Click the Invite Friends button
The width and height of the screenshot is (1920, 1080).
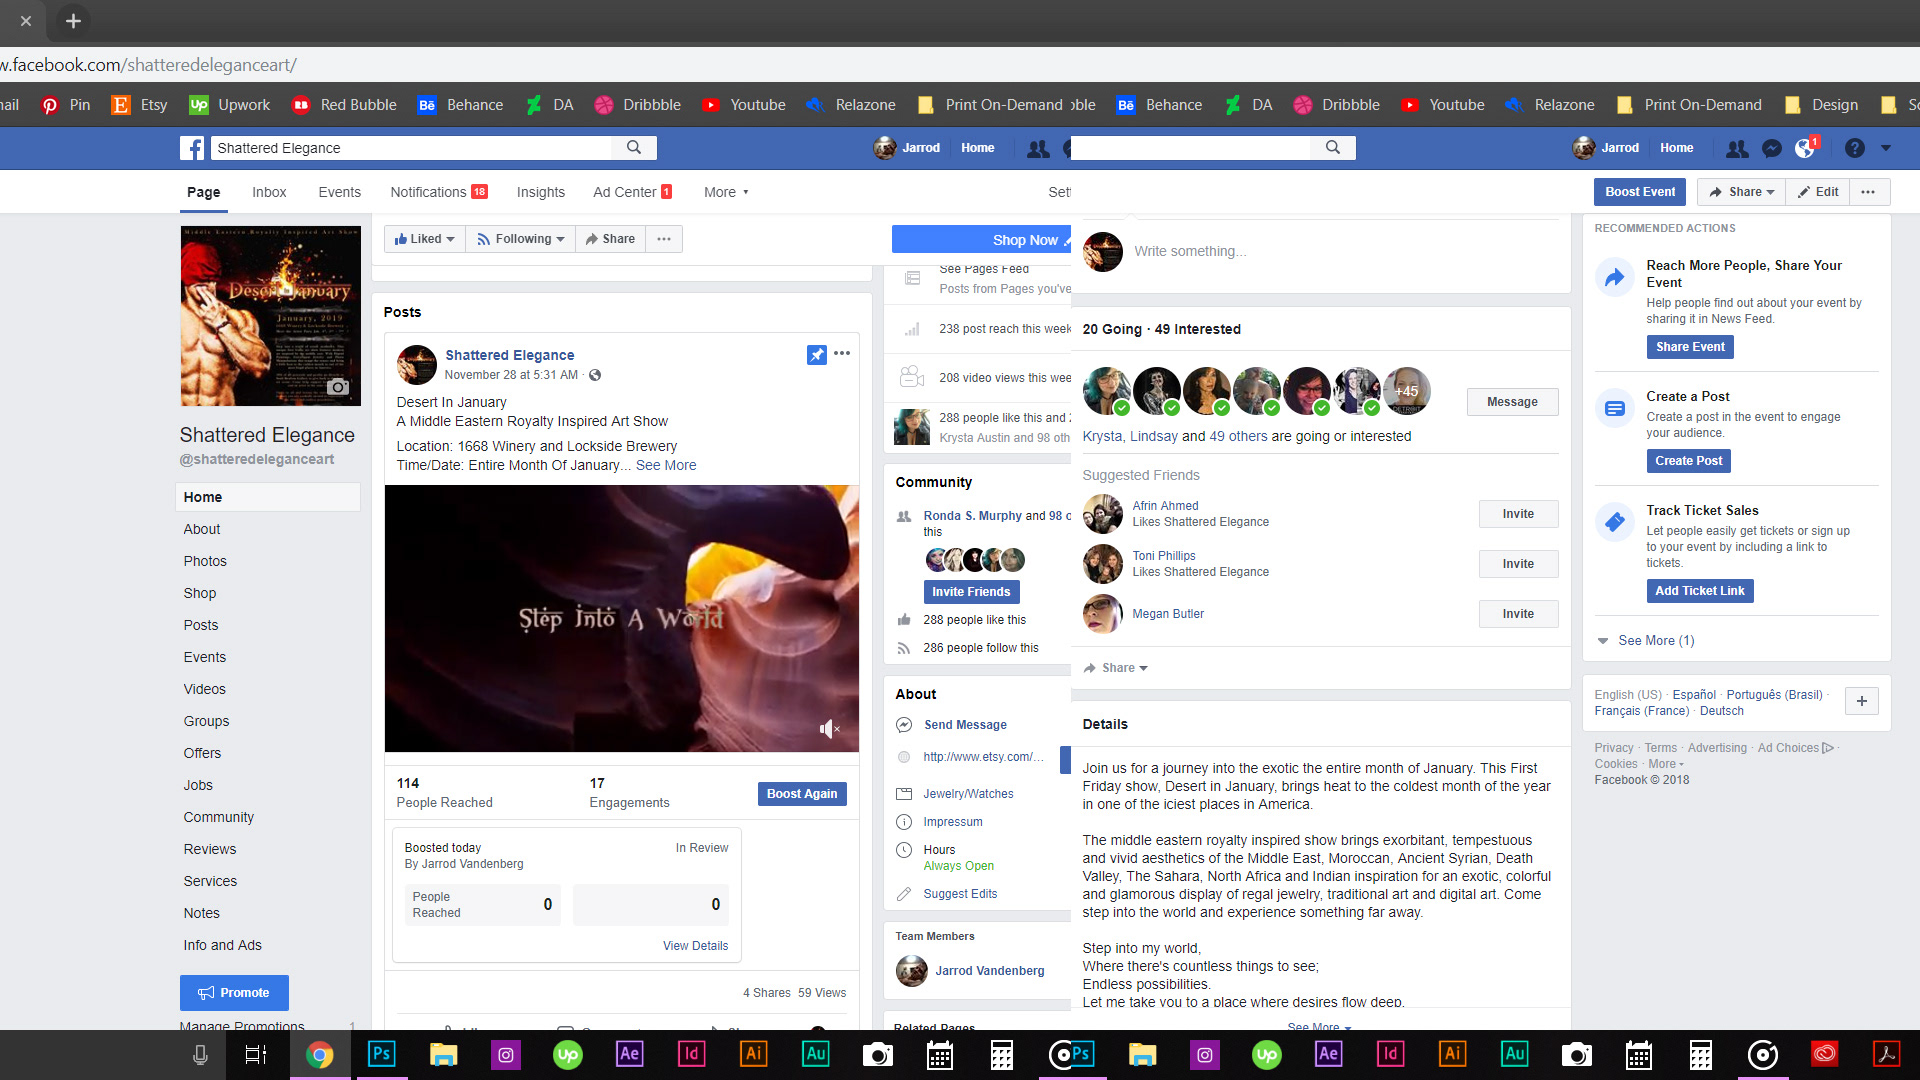point(971,592)
